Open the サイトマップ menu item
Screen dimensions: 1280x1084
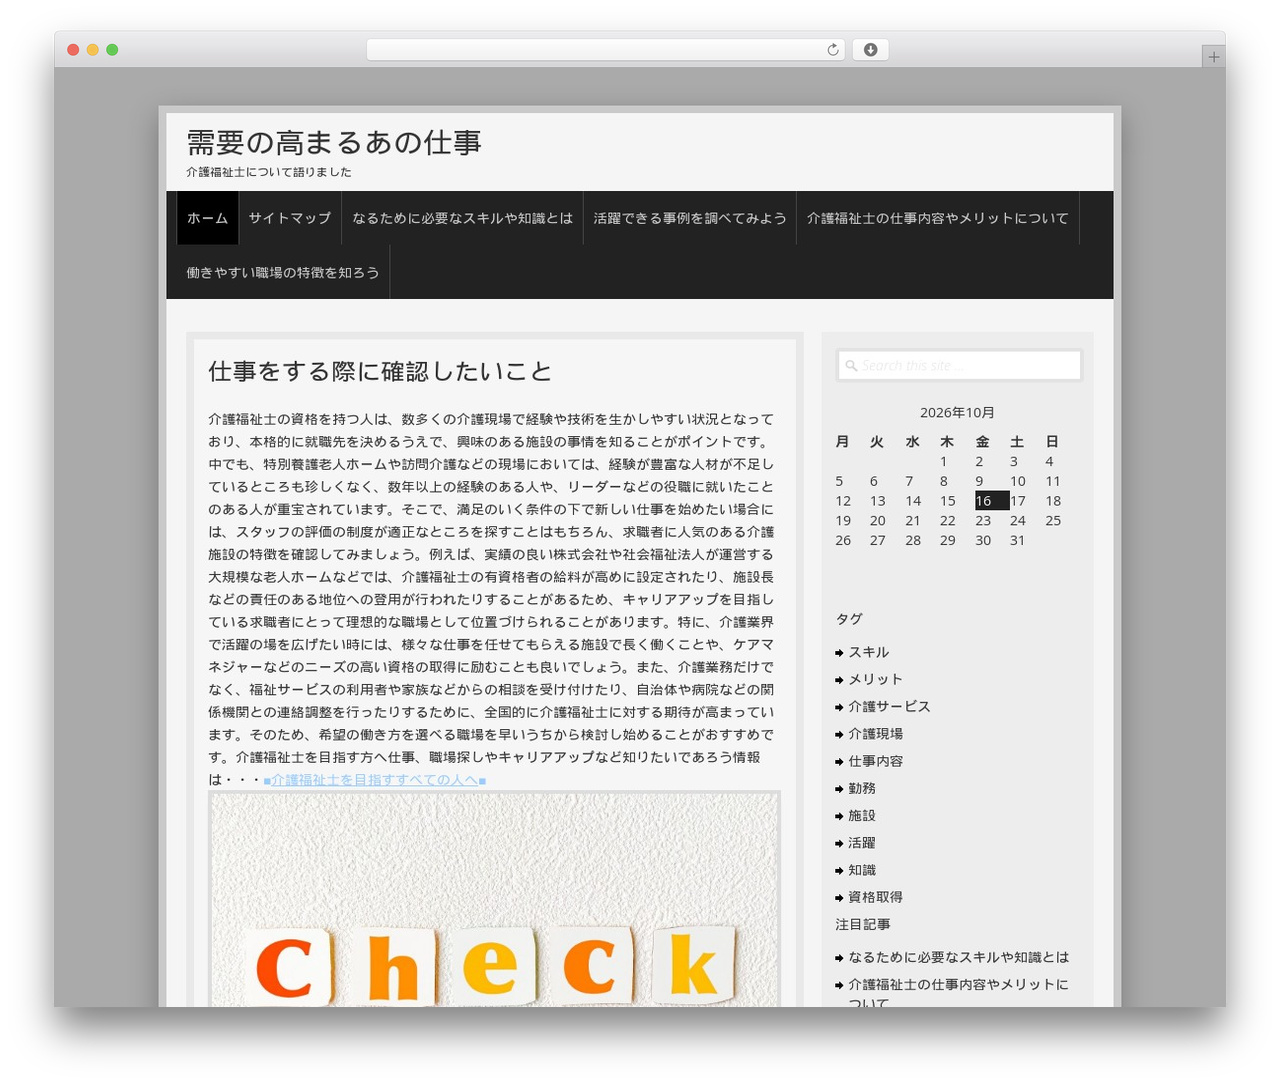pyautogui.click(x=290, y=218)
